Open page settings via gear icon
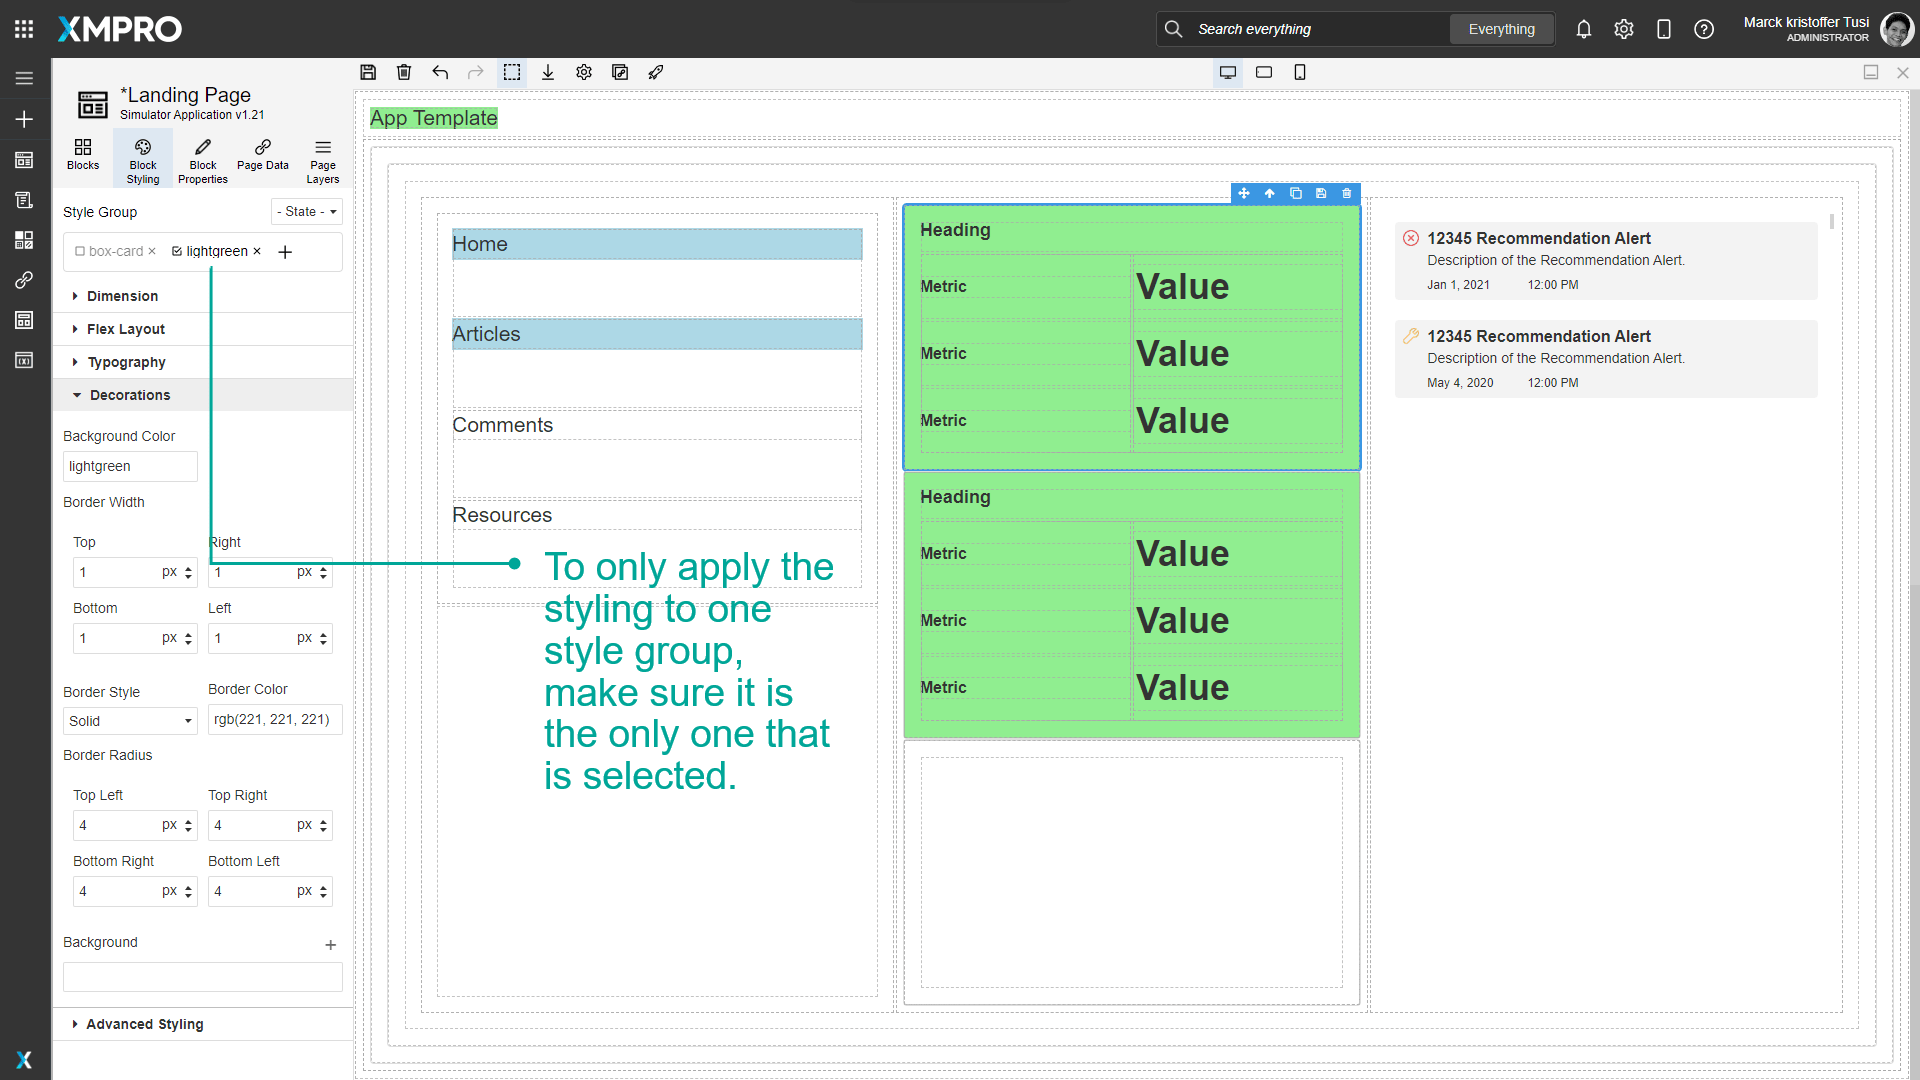 (584, 72)
